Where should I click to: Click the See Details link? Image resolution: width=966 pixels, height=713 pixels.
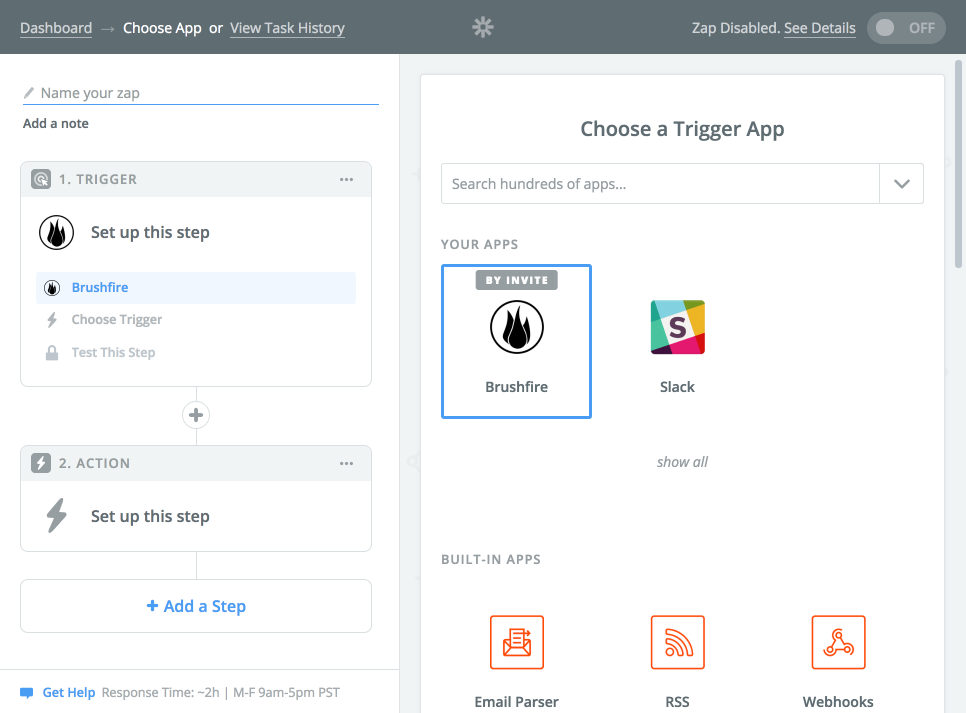[819, 28]
